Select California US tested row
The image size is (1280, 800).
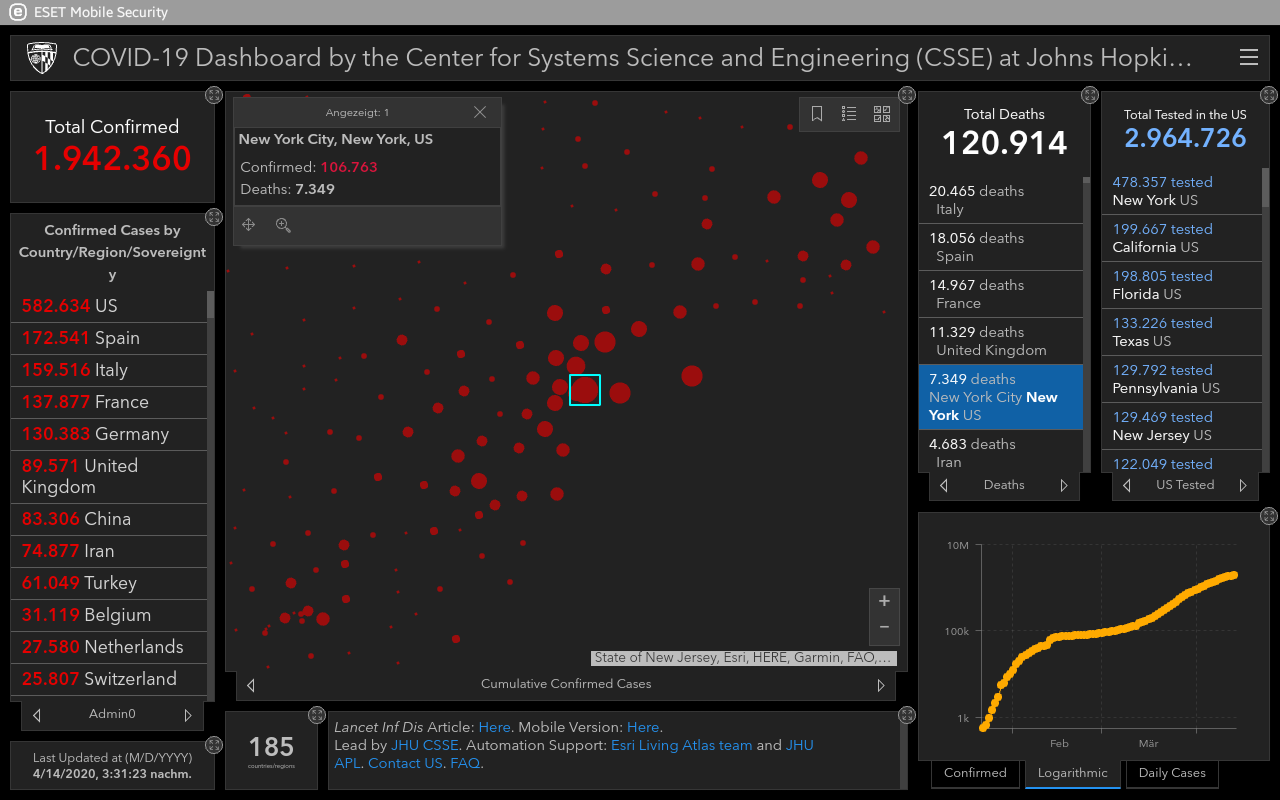pyautogui.click(x=1182, y=238)
